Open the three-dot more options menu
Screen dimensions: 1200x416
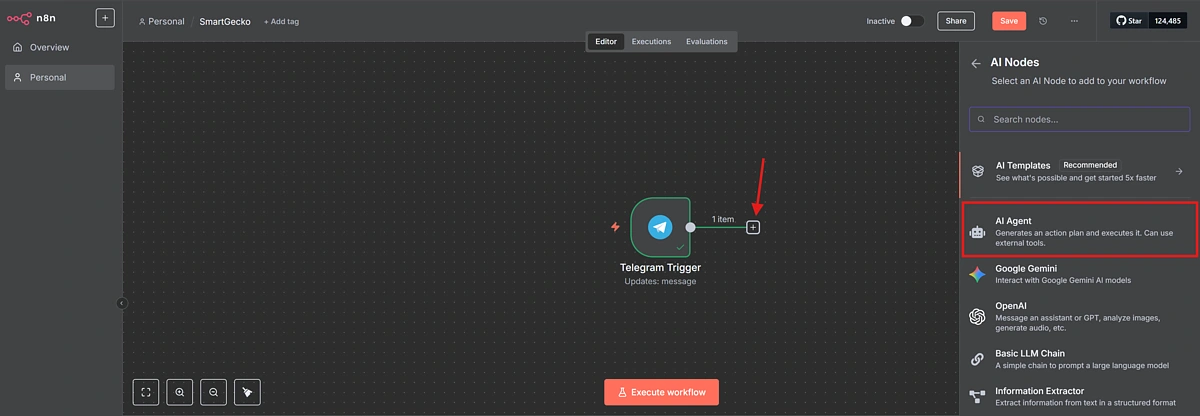pos(1074,21)
